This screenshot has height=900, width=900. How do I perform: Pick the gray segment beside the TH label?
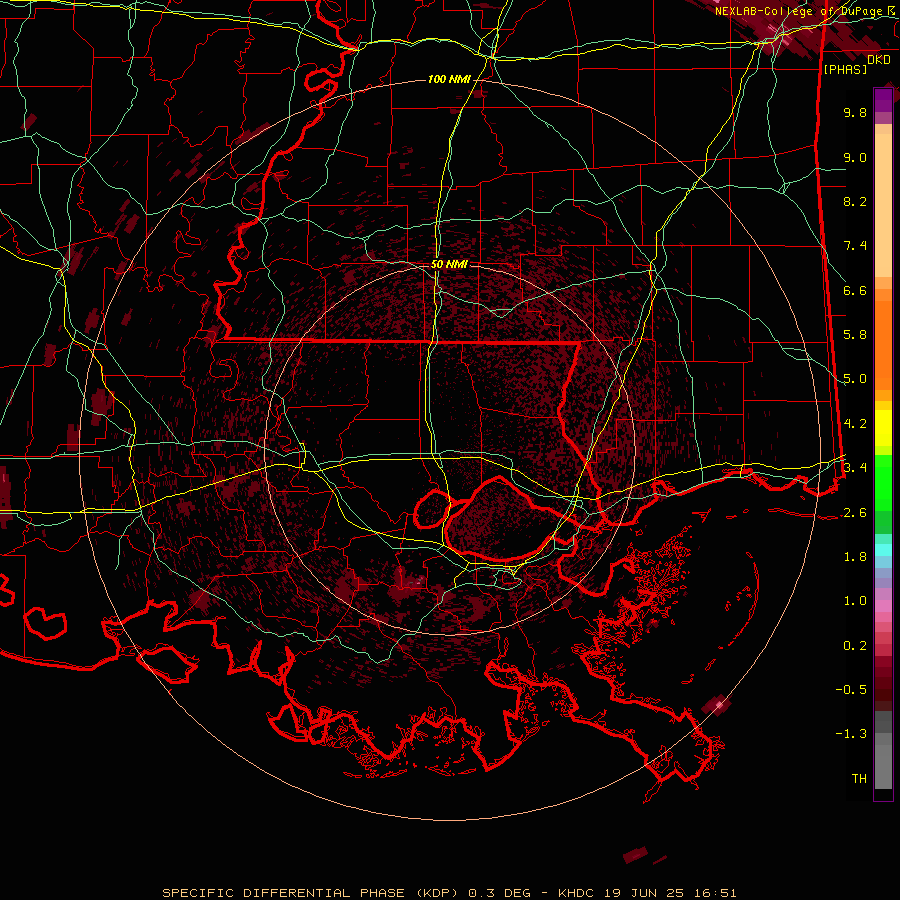[883, 767]
